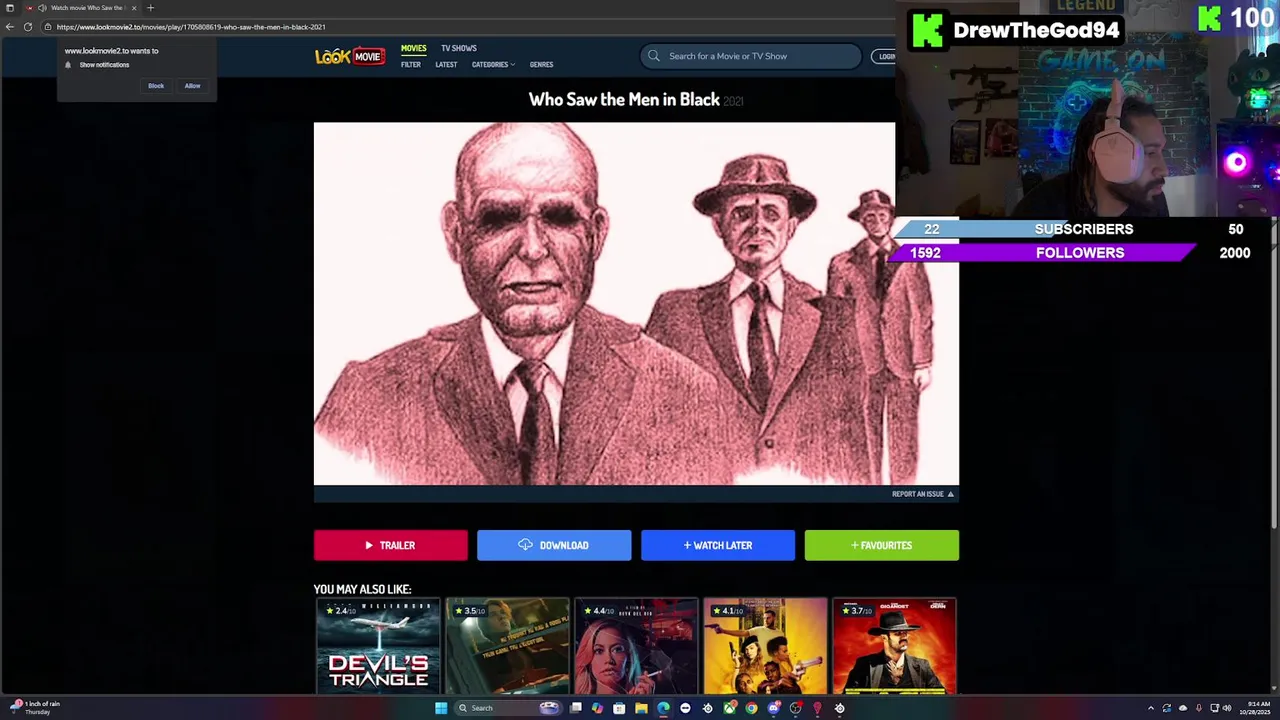The height and width of the screenshot is (720, 1280).
Task: Open the Genres menu item
Action: (x=541, y=65)
